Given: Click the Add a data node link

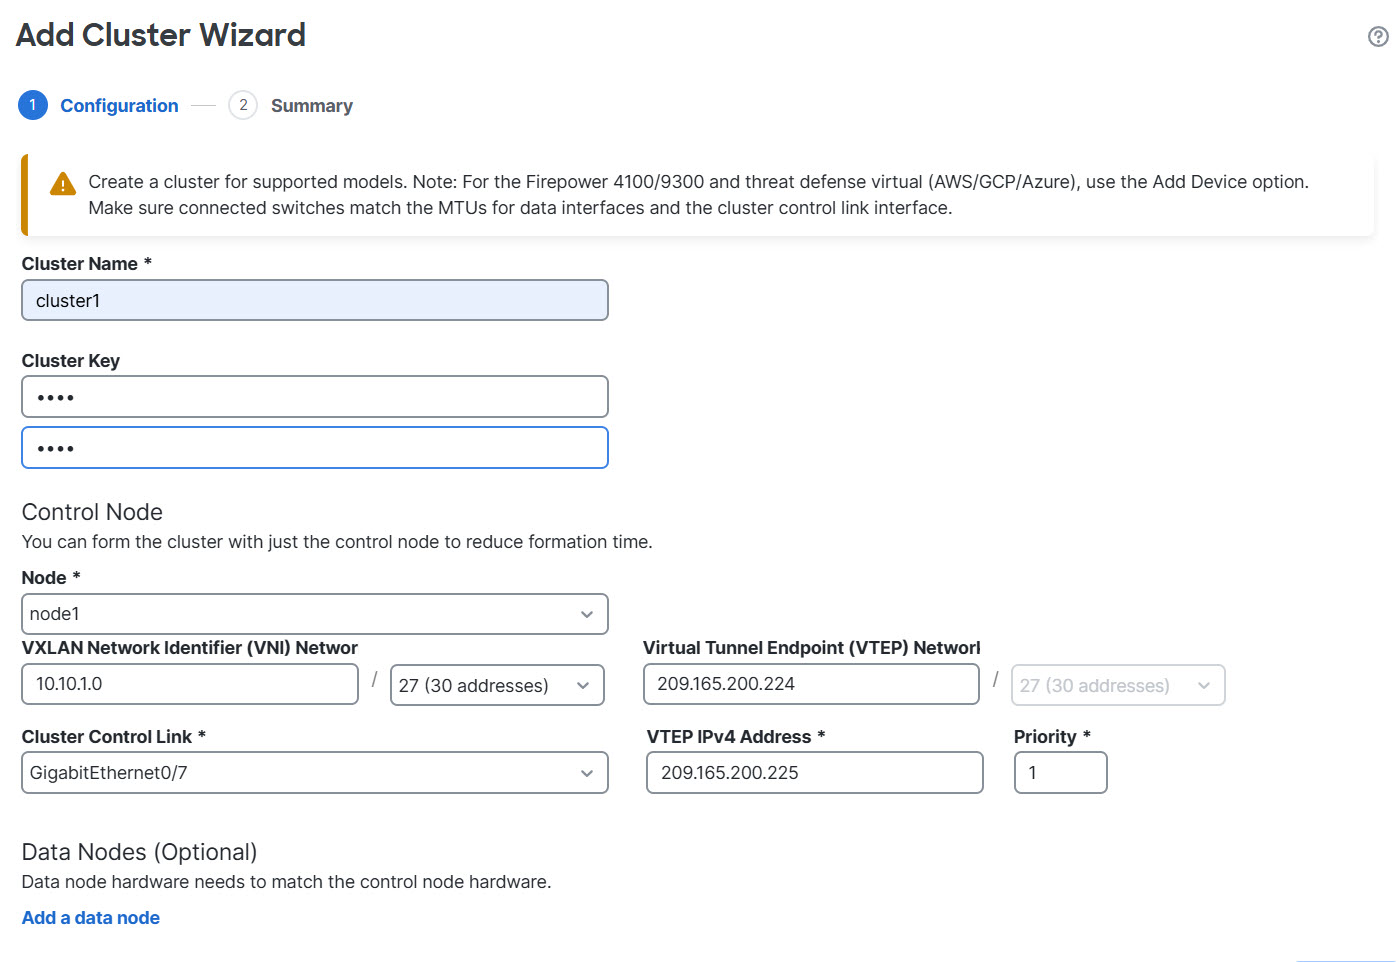Looking at the screenshot, I should coord(90,917).
